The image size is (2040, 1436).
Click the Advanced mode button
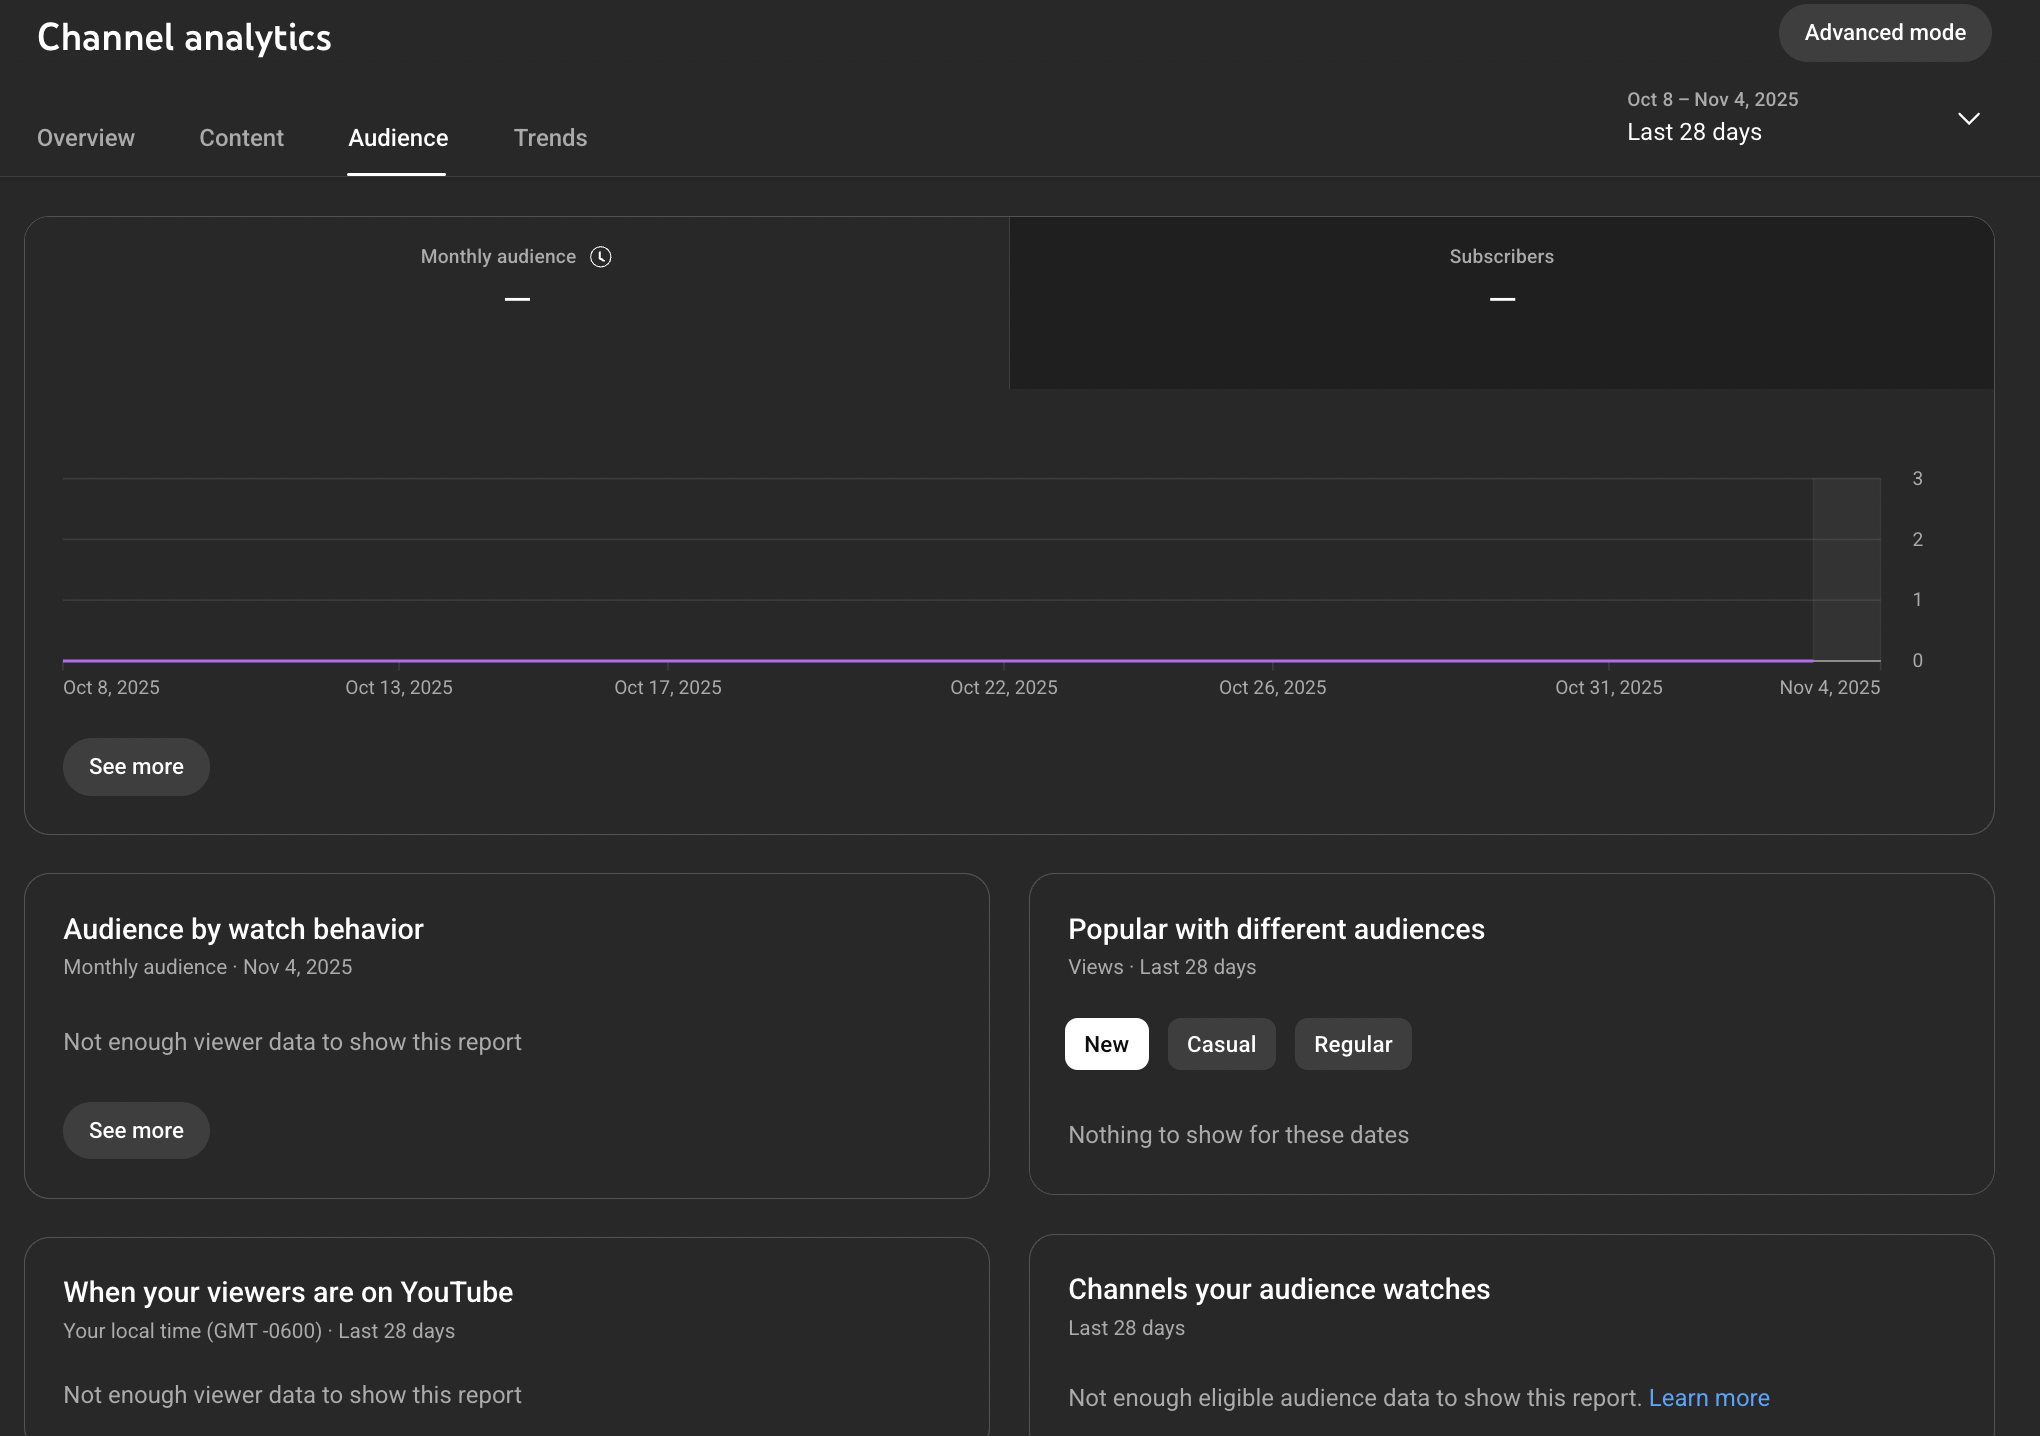(1884, 33)
